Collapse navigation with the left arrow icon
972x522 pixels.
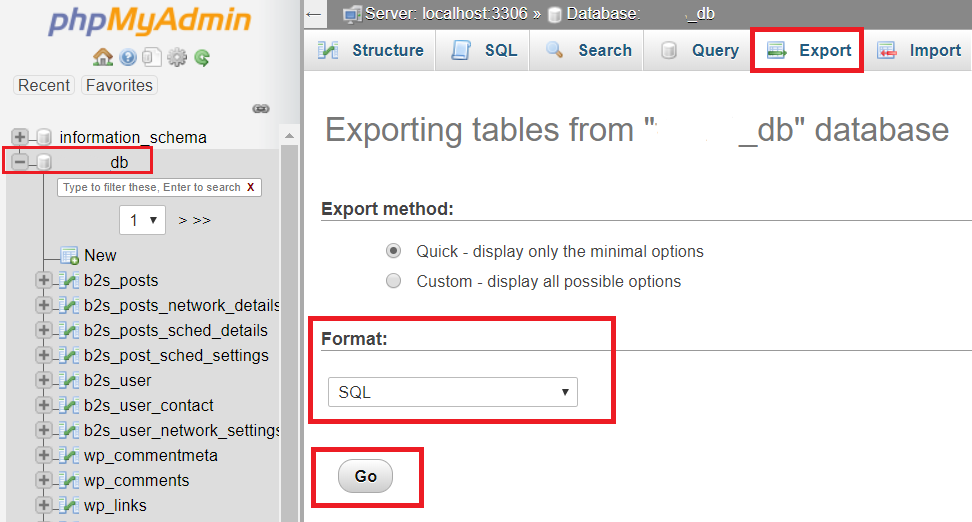314,14
